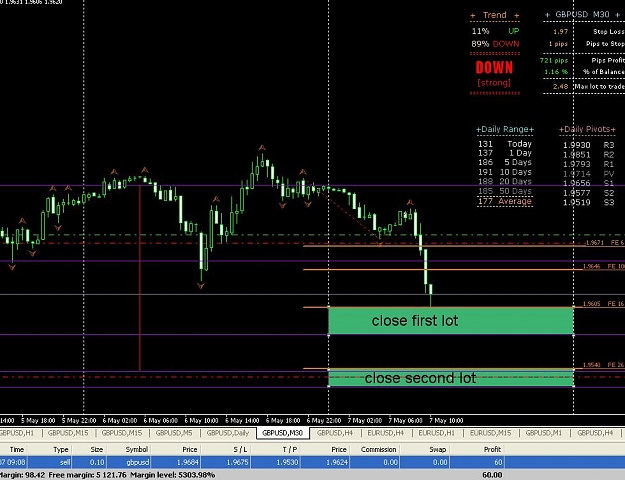Image resolution: width=625 pixels, height=480 pixels.
Task: Click the PV pivot level 1.9714
Action: pos(588,174)
